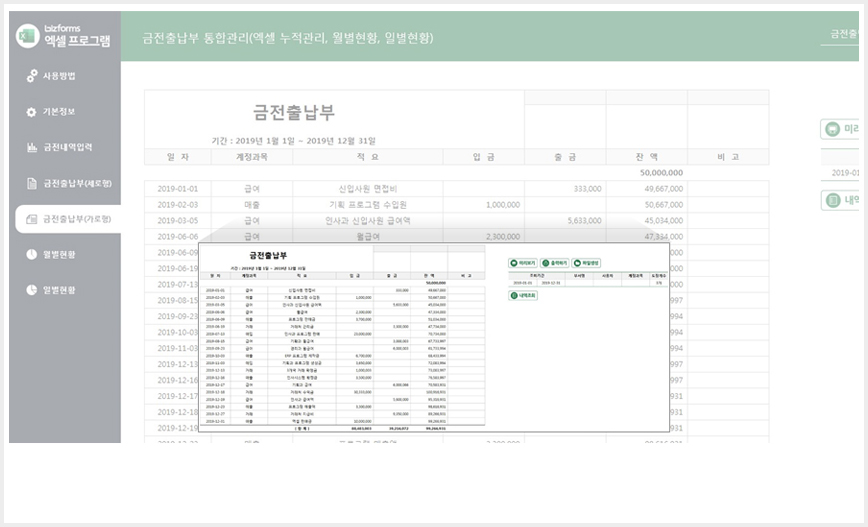Click the balance 49,667,000
This screenshot has width=868, height=527.
pos(663,189)
